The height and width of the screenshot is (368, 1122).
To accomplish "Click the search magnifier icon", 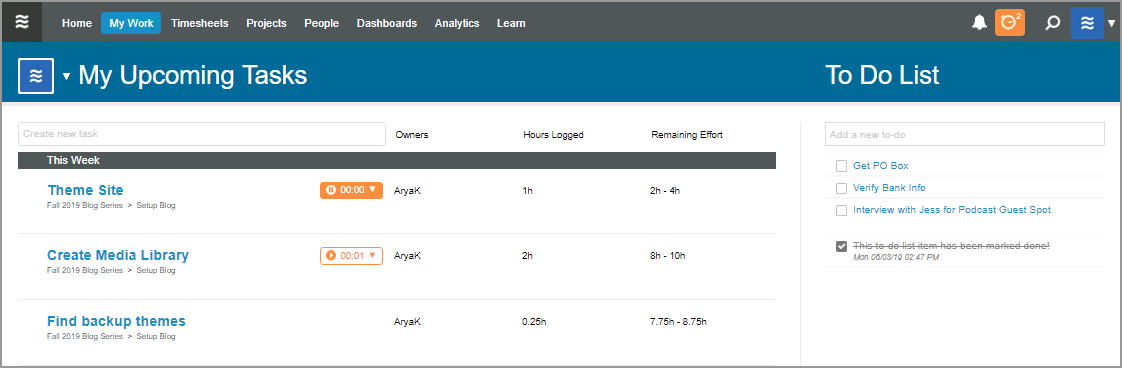I will [x=1052, y=23].
